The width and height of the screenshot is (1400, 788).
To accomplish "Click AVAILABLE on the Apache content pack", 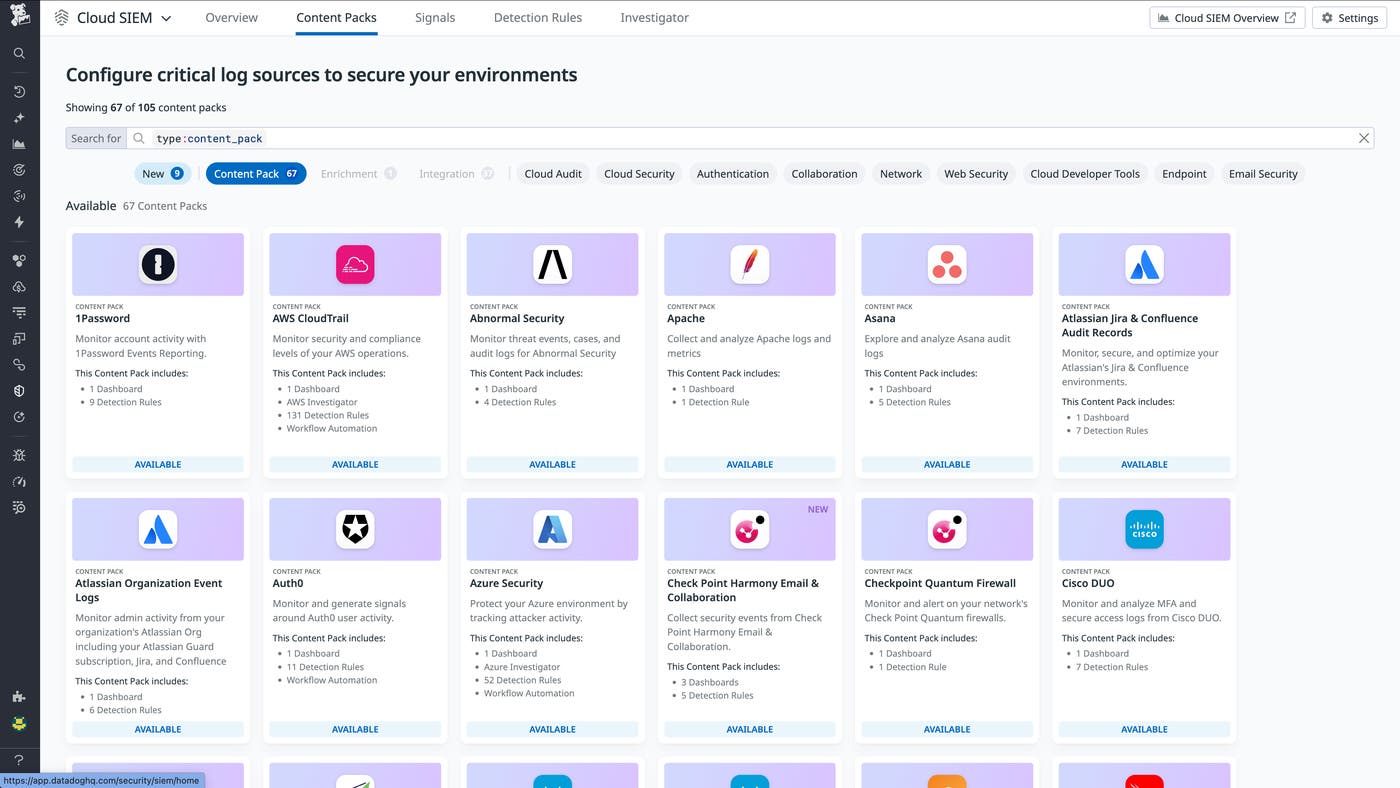I will click(x=749, y=464).
